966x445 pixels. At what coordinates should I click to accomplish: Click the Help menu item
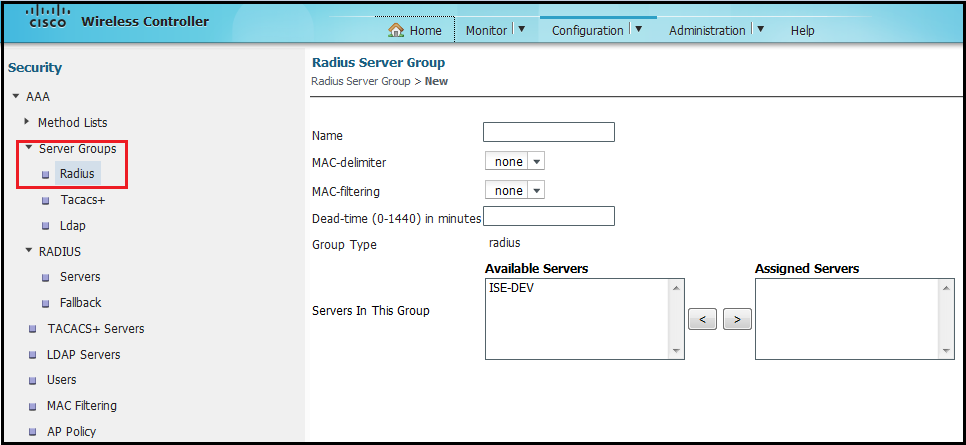tap(802, 30)
